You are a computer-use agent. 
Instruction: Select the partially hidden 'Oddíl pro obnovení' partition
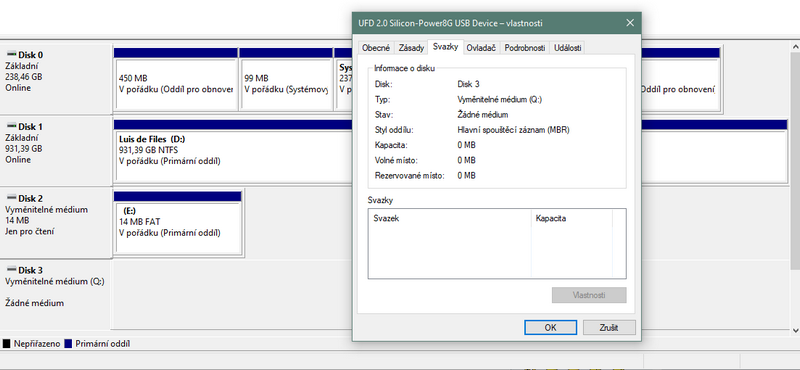(680, 79)
